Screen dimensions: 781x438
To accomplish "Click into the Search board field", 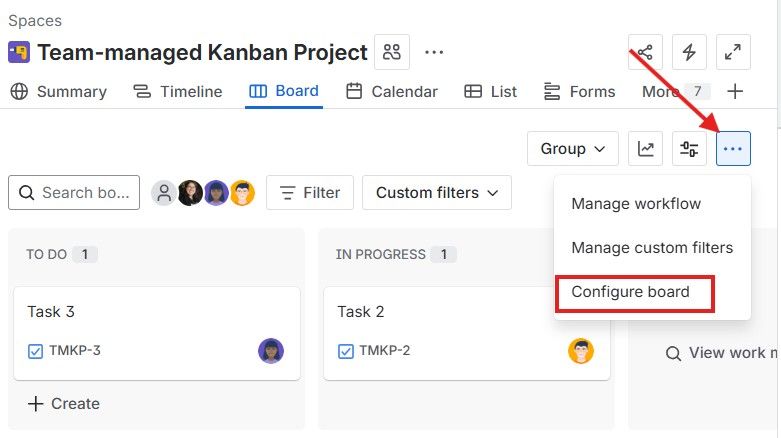I will pyautogui.click(x=74, y=193).
